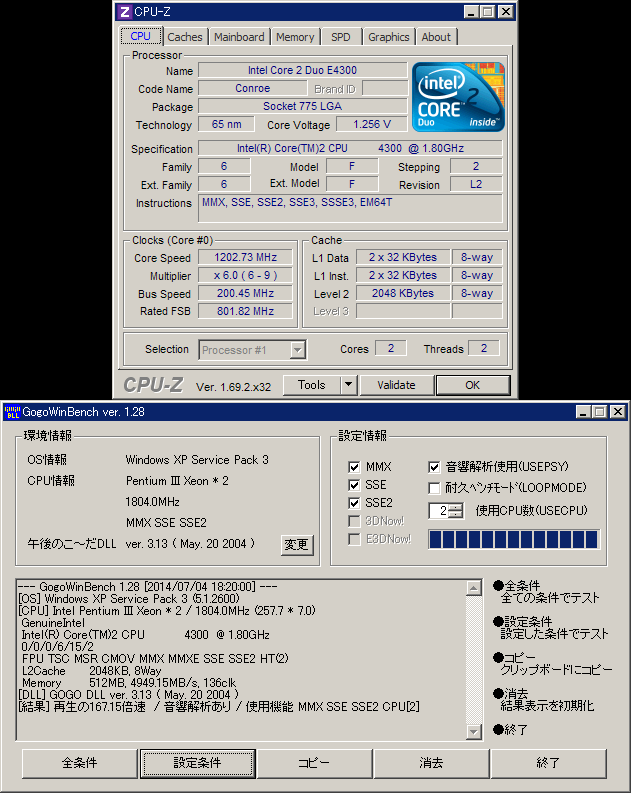The height and width of the screenshot is (793, 631).
Task: Open the Mainboard tab
Action: [x=239, y=37]
